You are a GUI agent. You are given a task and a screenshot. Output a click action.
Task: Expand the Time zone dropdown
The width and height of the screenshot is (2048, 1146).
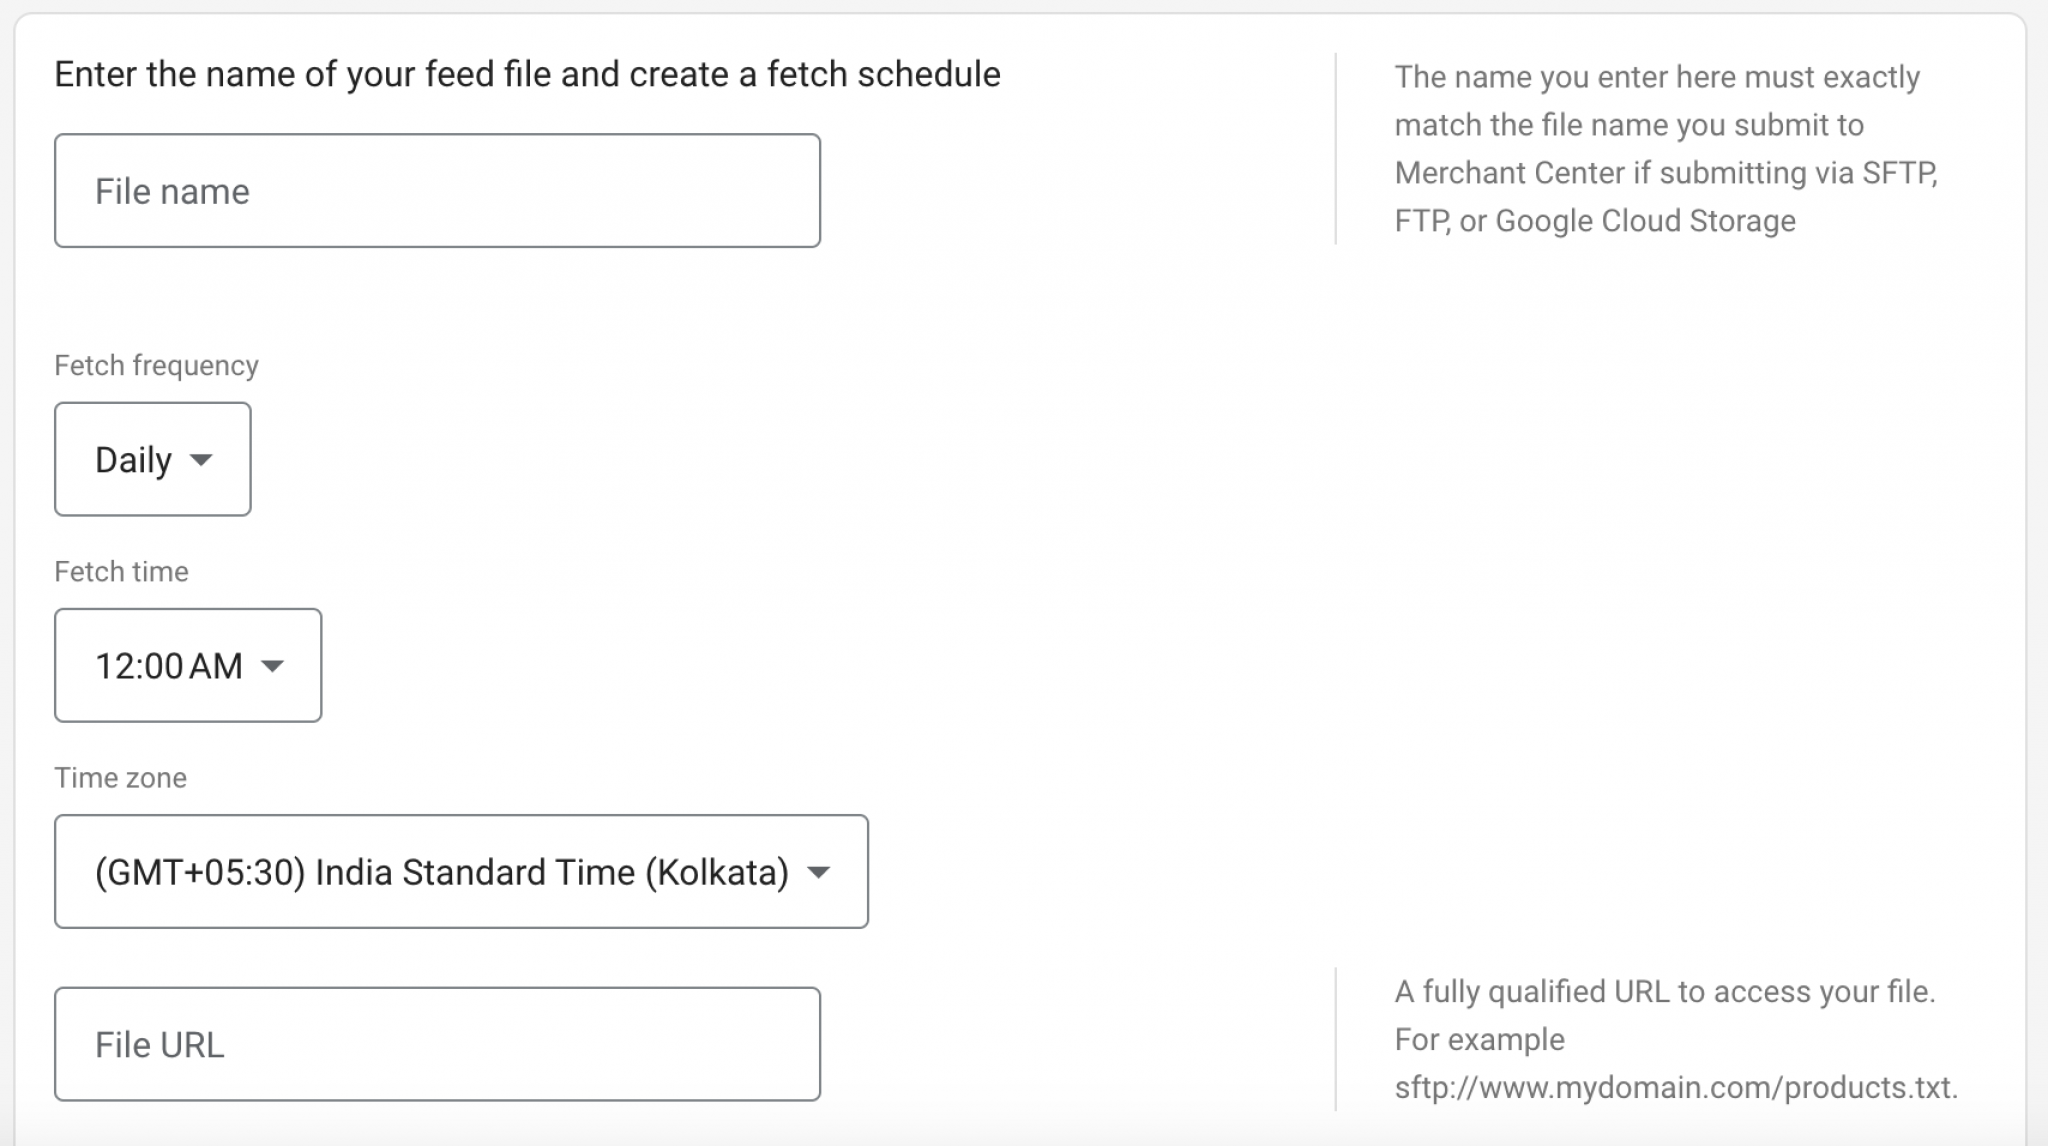461,871
